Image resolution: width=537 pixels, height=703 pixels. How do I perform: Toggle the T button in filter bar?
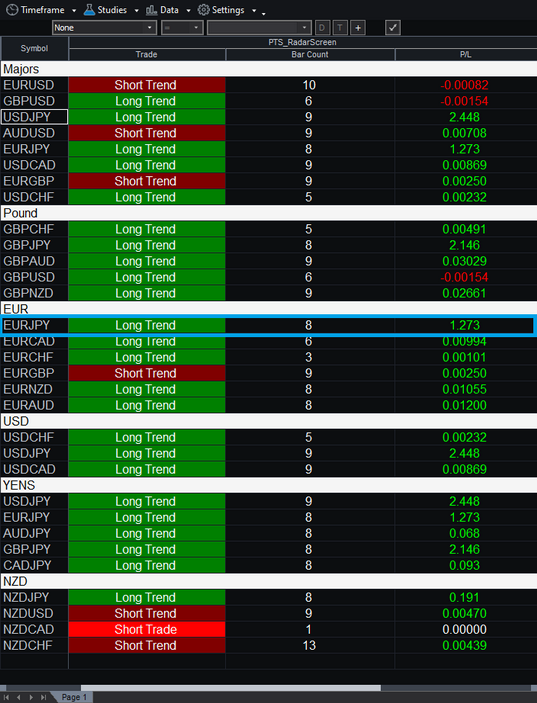[340, 28]
